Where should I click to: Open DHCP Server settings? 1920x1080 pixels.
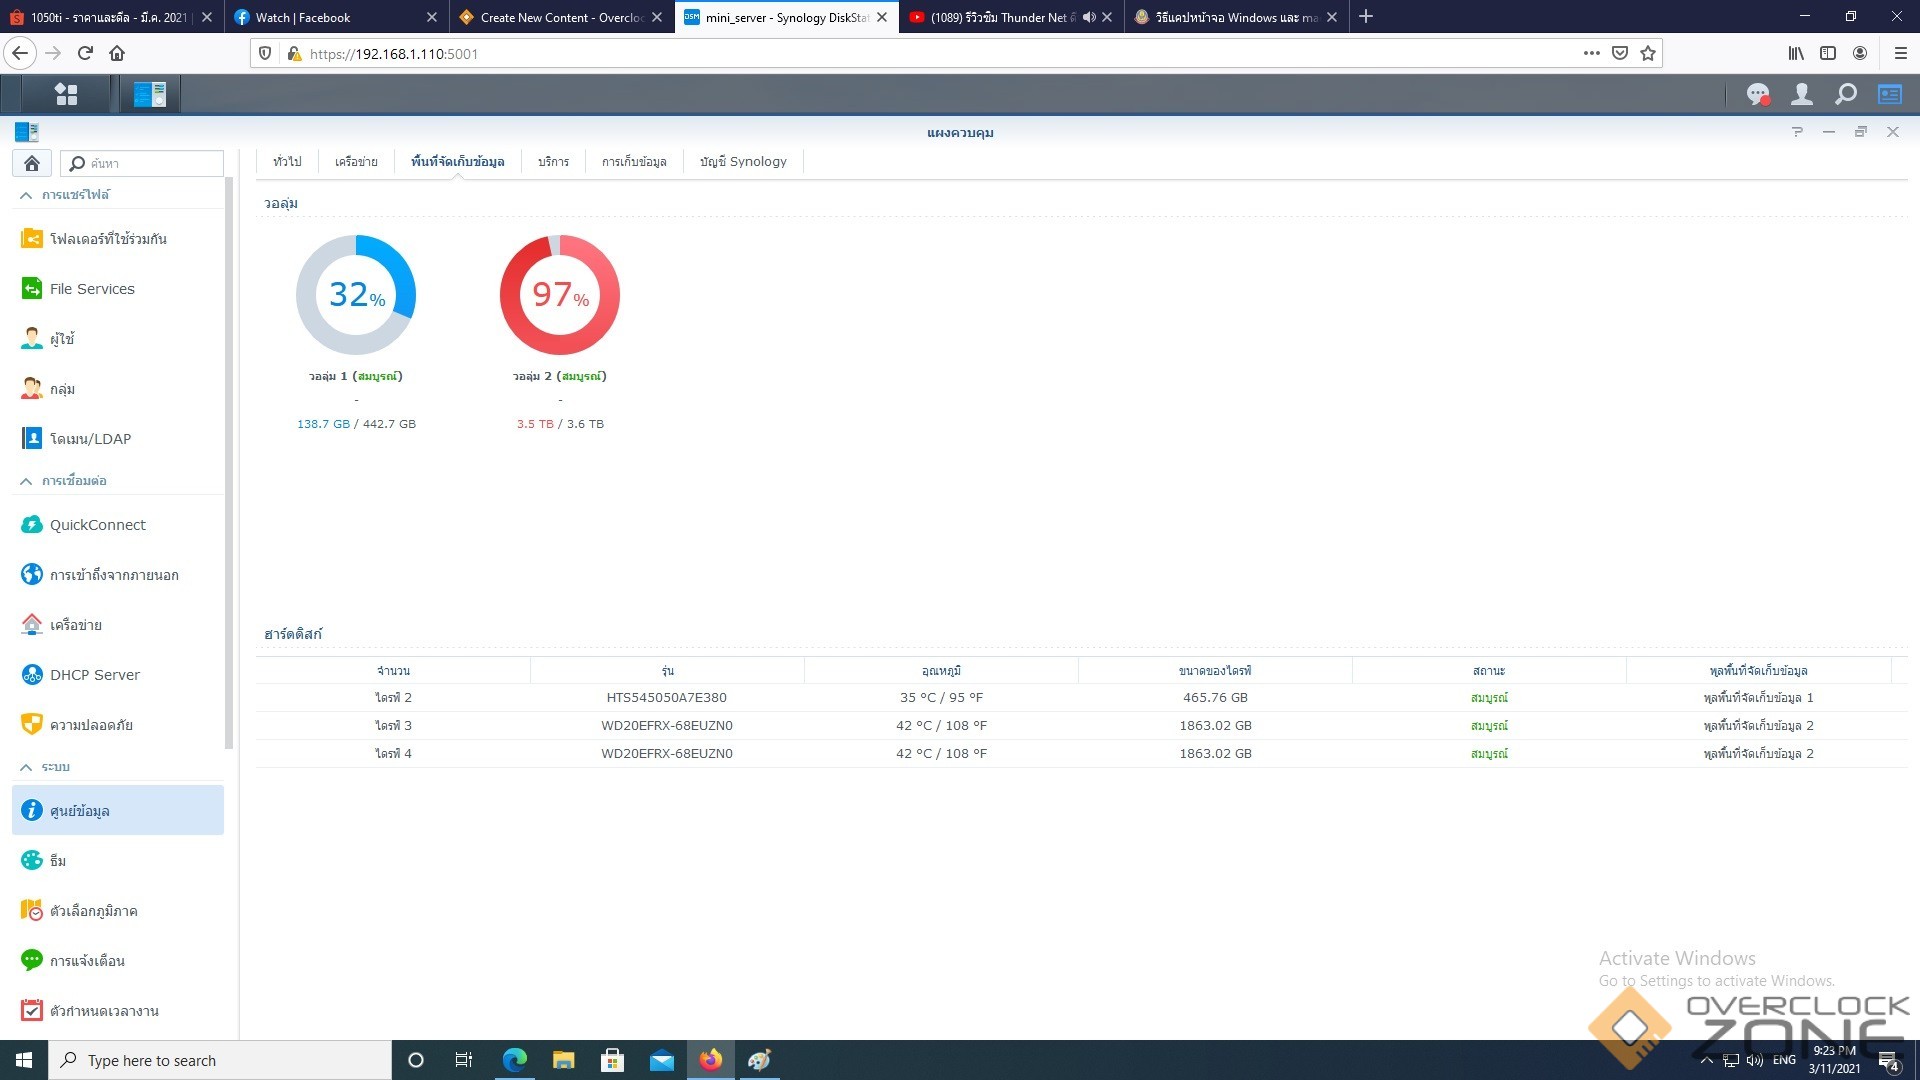94,675
